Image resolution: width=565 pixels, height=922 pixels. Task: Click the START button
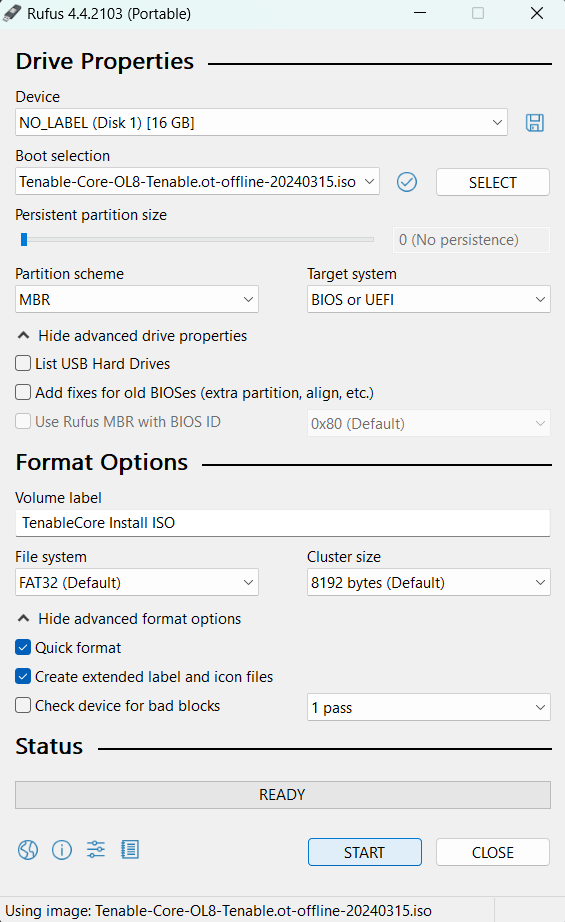(365, 852)
